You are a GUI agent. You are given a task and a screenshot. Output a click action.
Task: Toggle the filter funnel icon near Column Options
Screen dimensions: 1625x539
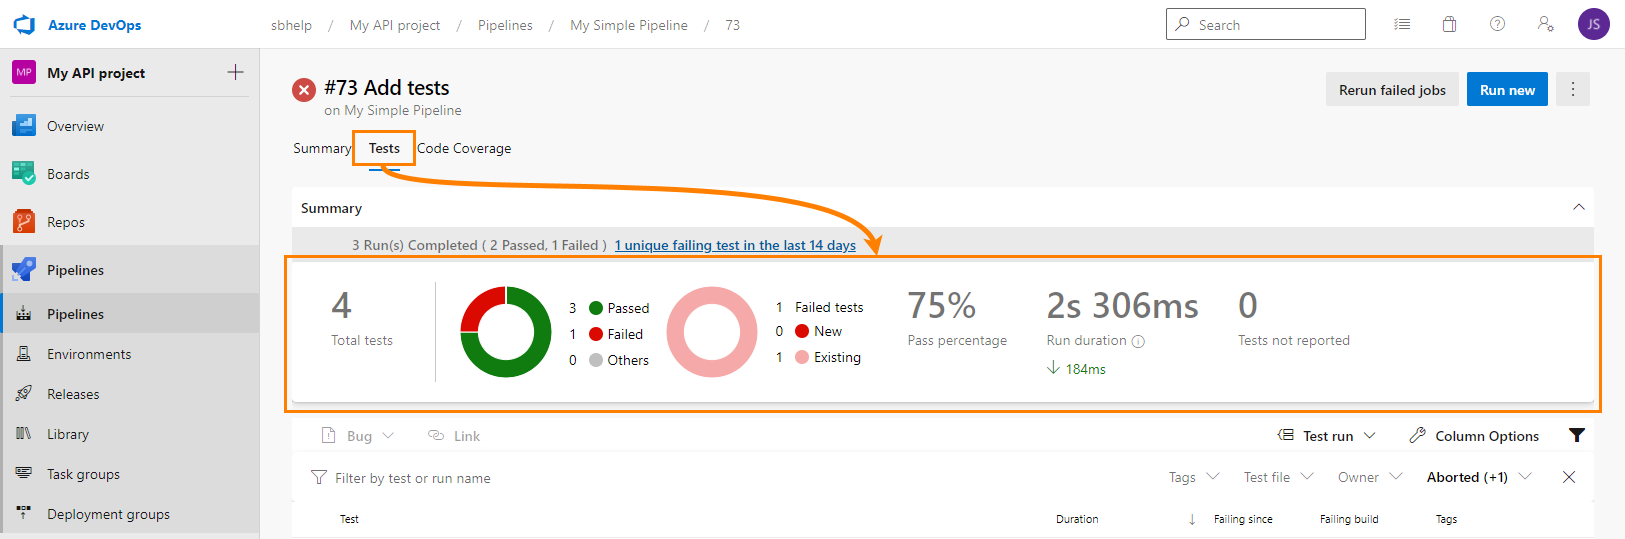point(1577,435)
